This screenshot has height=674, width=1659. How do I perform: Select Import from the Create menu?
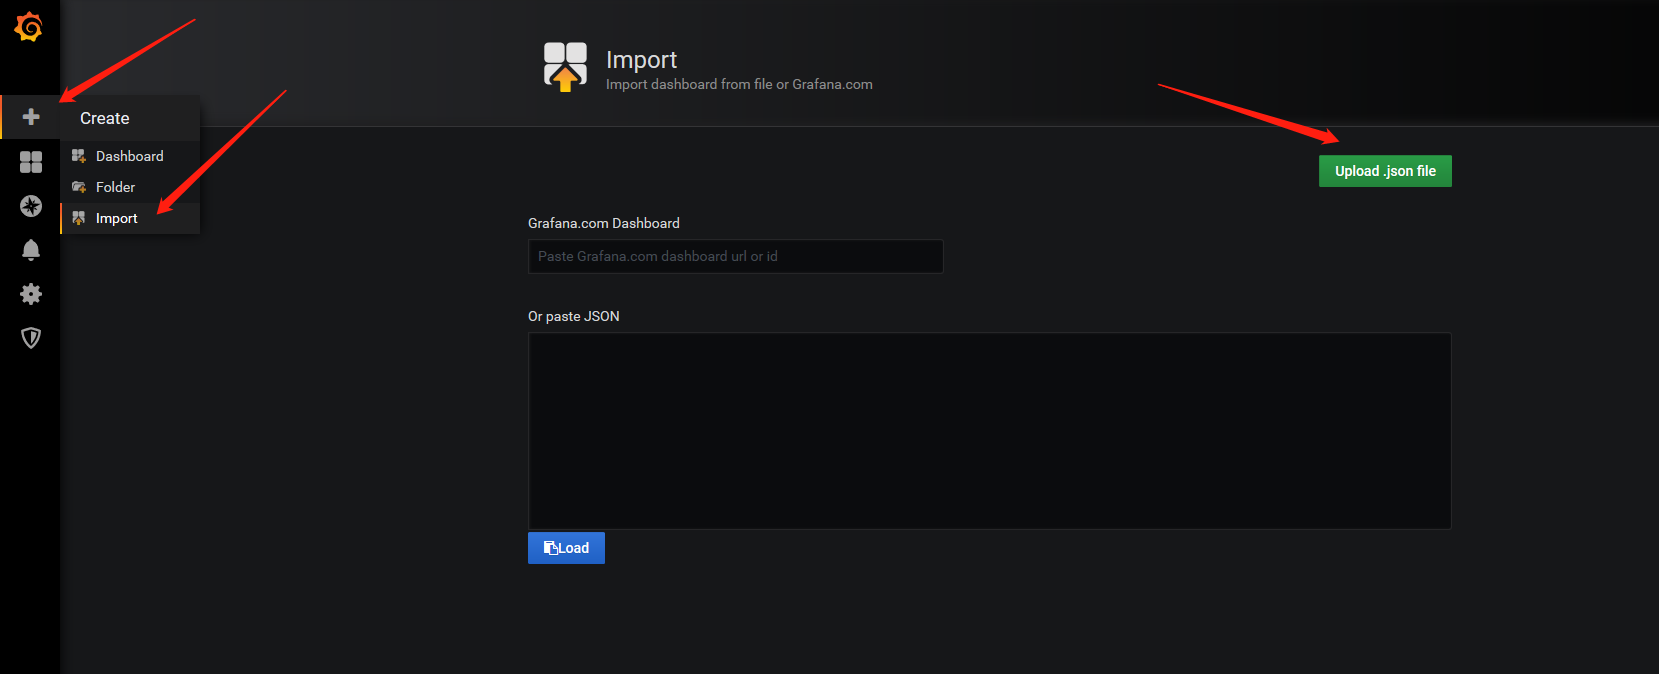[130, 218]
